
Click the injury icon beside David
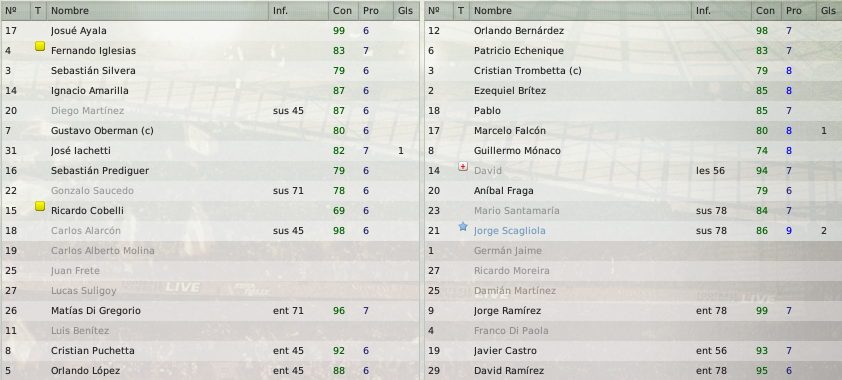[x=463, y=166]
